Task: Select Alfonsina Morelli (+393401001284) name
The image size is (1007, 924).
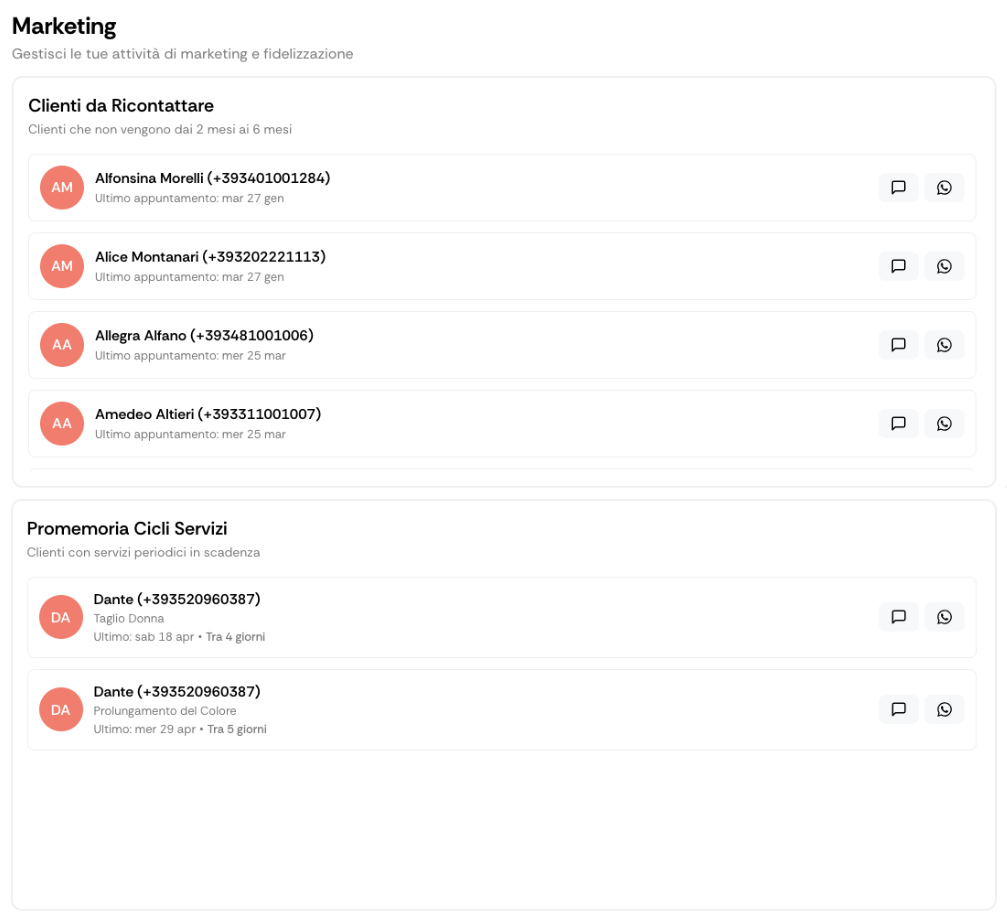Action: click(x=213, y=178)
